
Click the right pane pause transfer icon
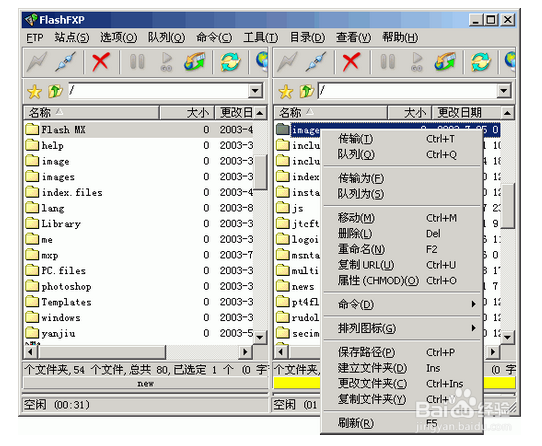point(387,62)
